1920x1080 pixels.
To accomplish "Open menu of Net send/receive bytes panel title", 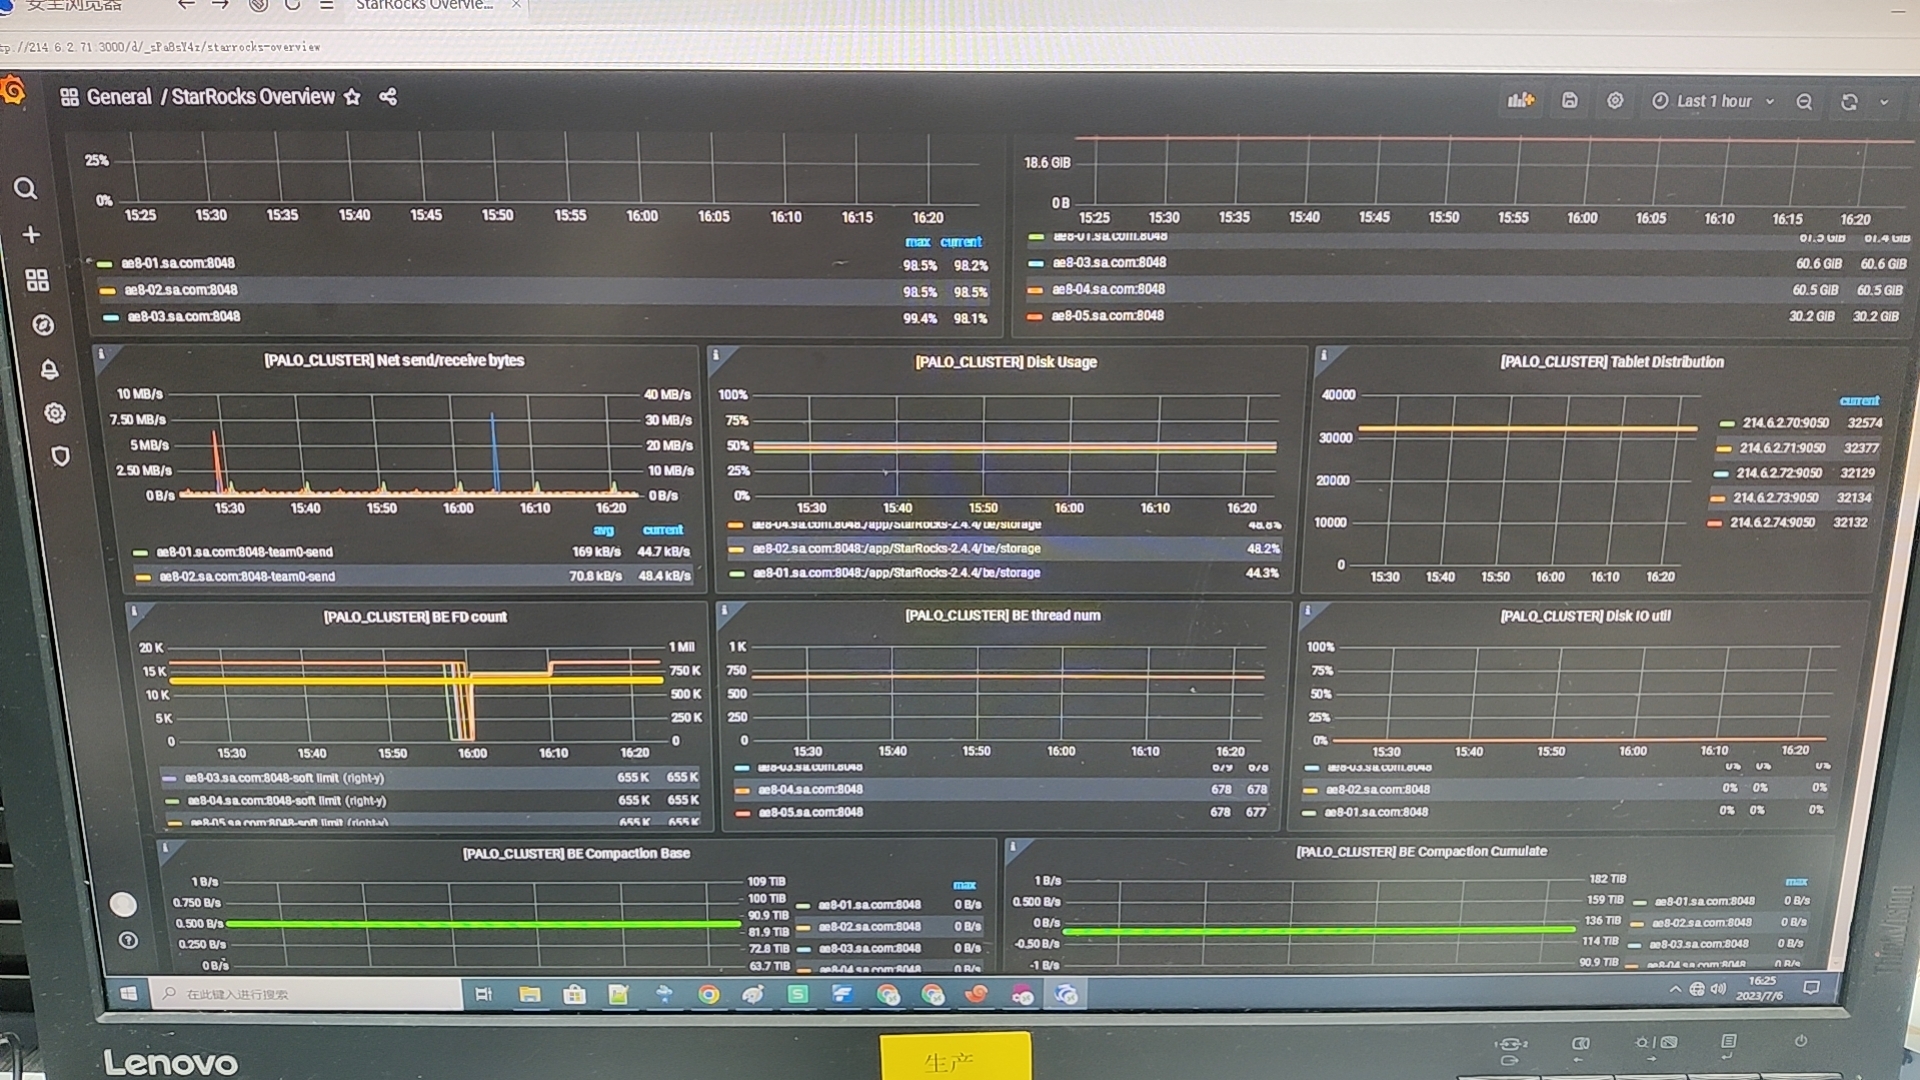I will pos(394,360).
